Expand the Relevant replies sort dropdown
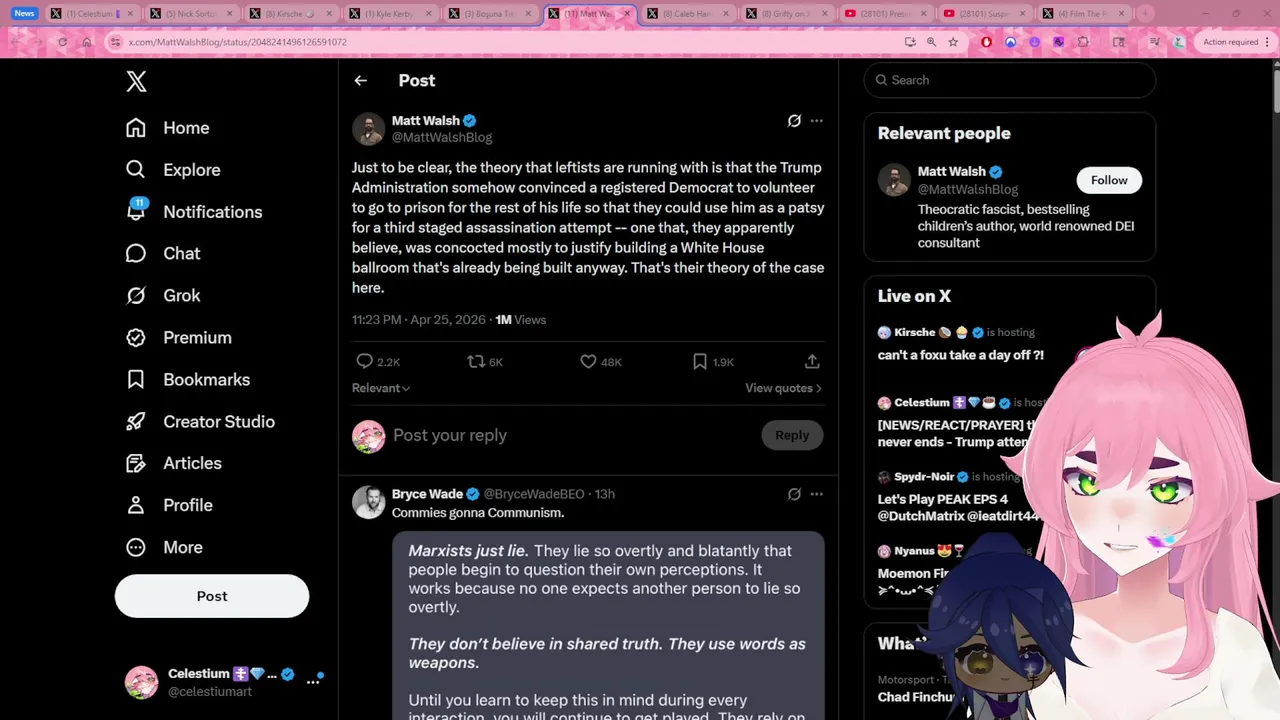Image resolution: width=1280 pixels, height=720 pixels. 381,388
